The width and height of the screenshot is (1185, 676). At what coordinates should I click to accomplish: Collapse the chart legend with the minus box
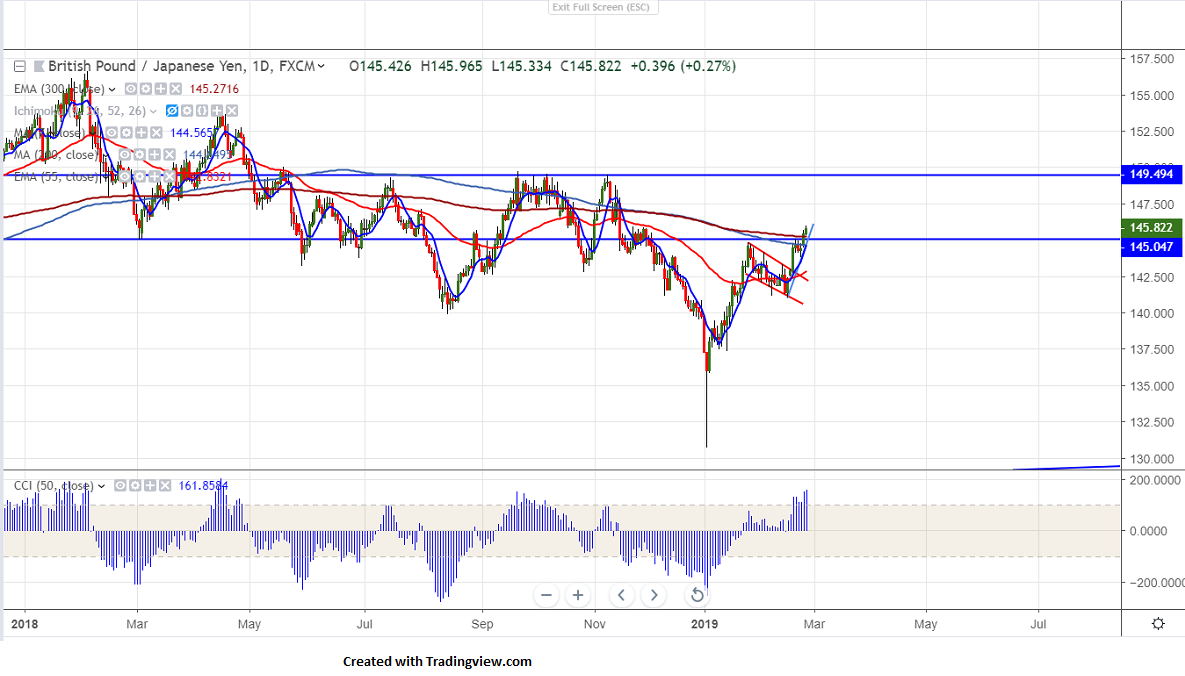[20, 67]
